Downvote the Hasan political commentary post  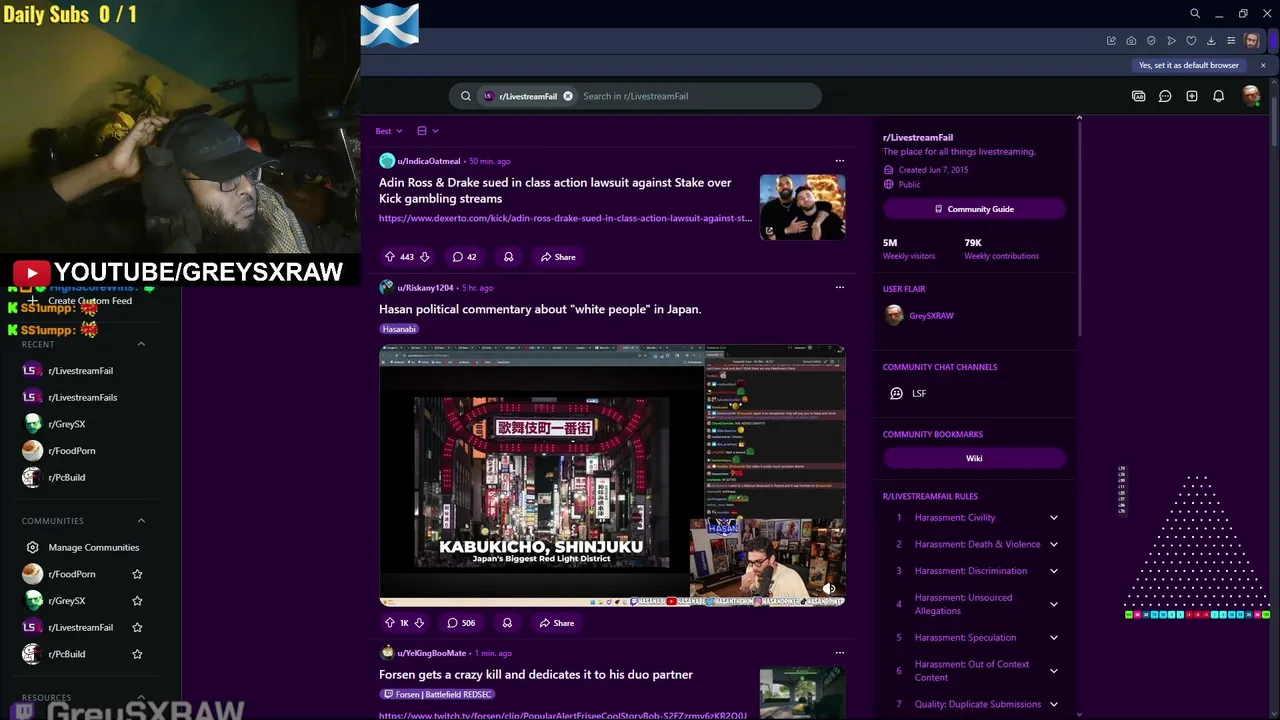(419, 623)
